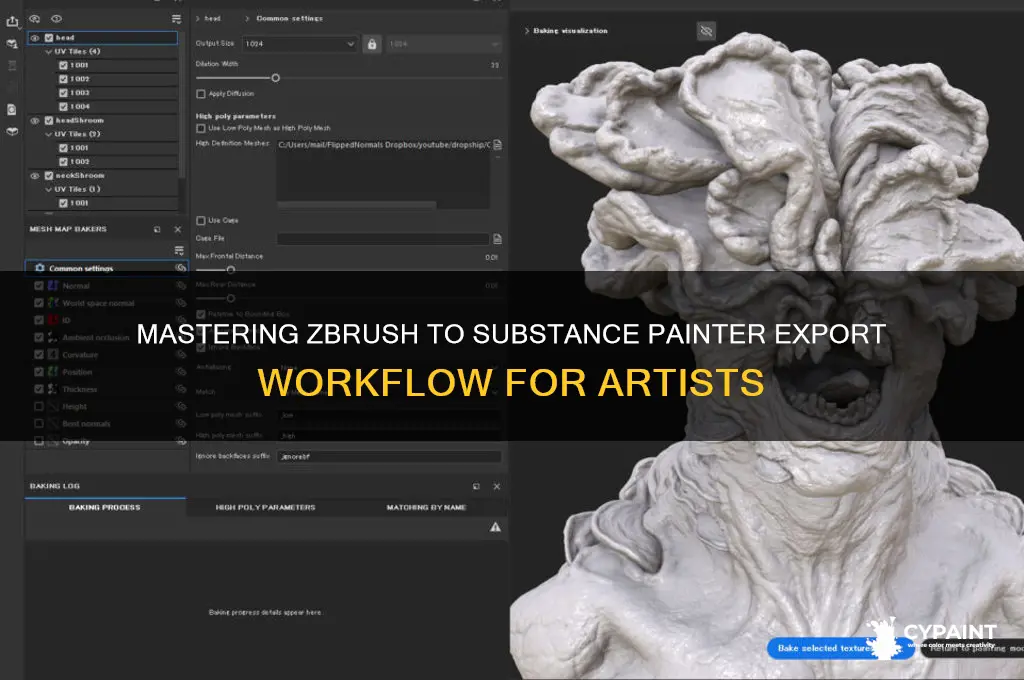Enable the Use Cage checkbox
The image size is (1024, 680).
(201, 220)
